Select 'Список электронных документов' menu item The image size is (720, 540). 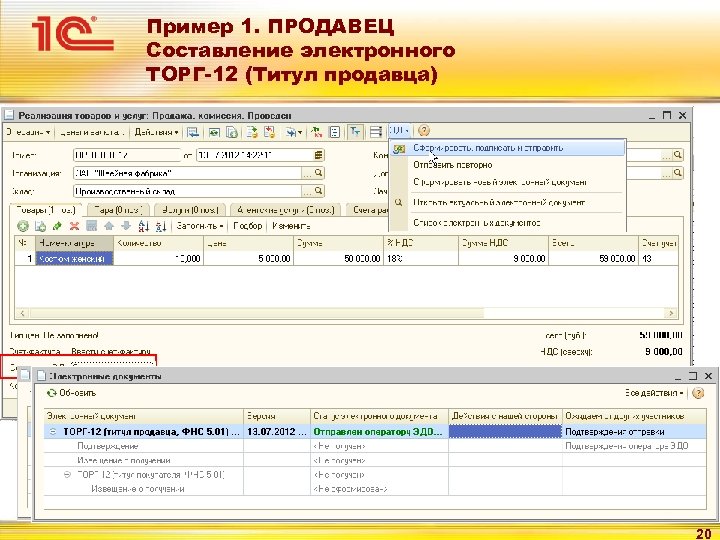click(x=476, y=223)
